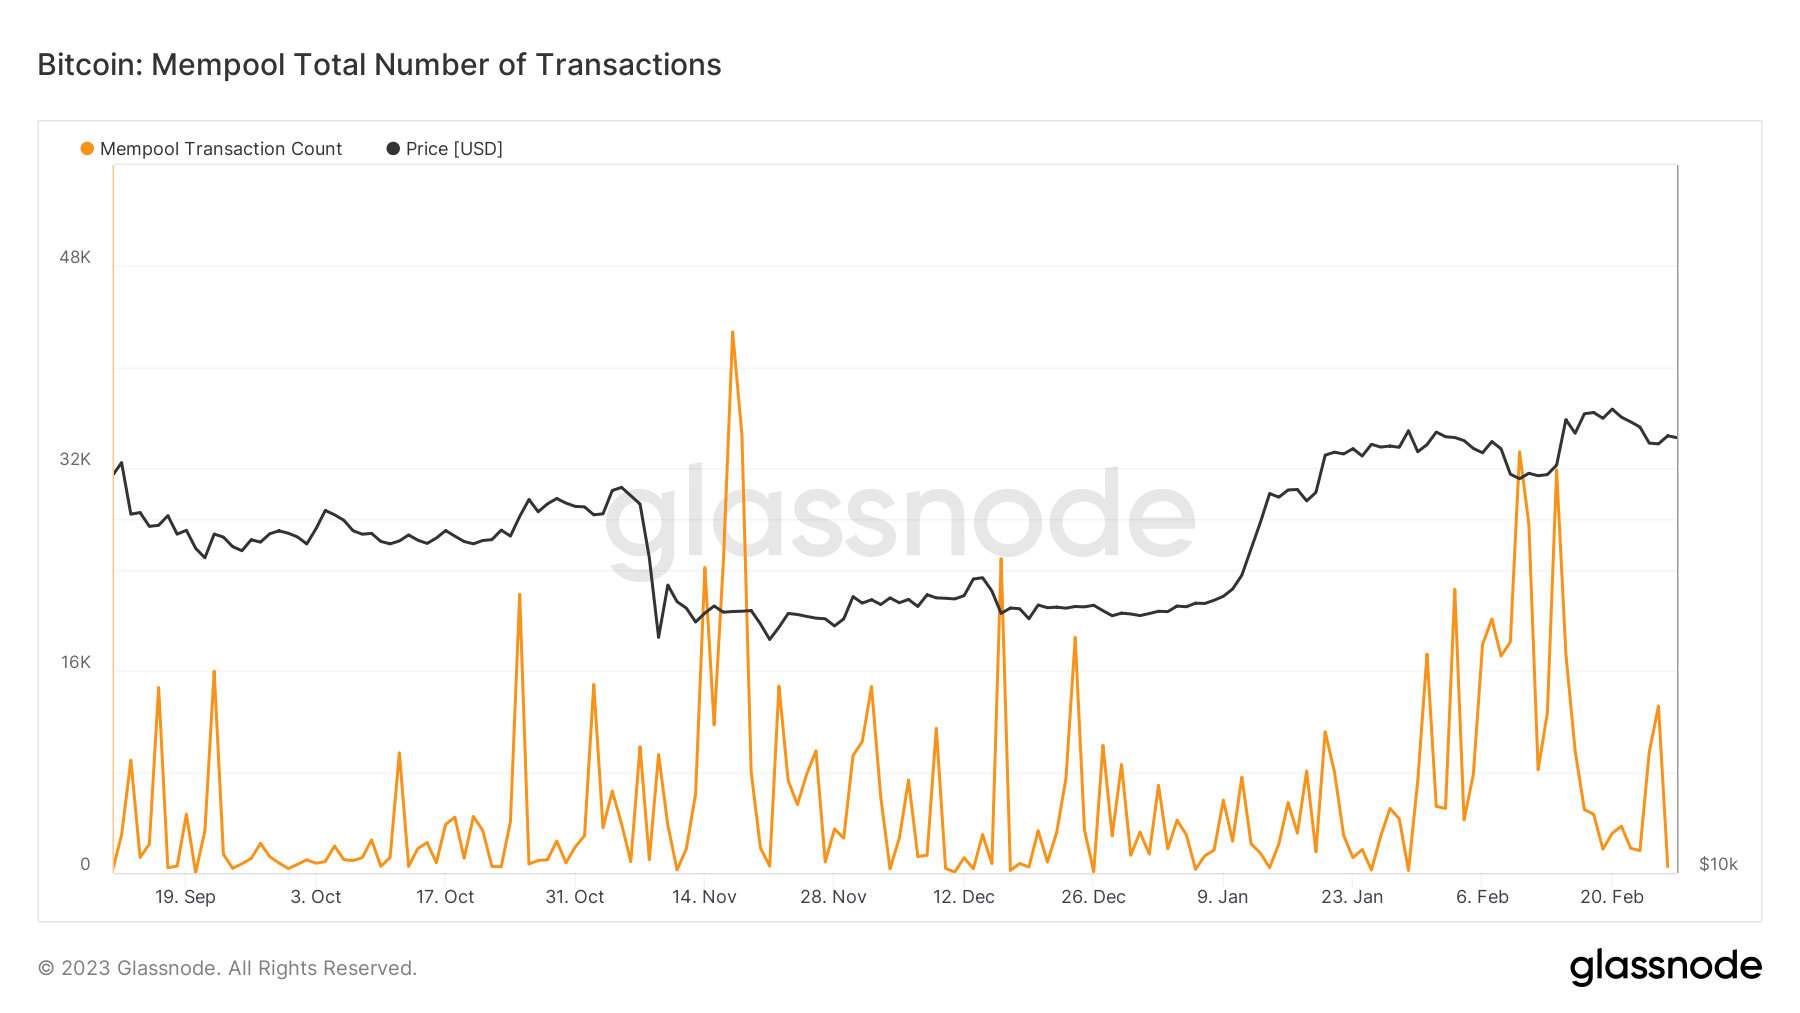Click the glassnode logo at bottom right
Image resolution: width=1800 pixels, height=1013 pixels.
1665,967
